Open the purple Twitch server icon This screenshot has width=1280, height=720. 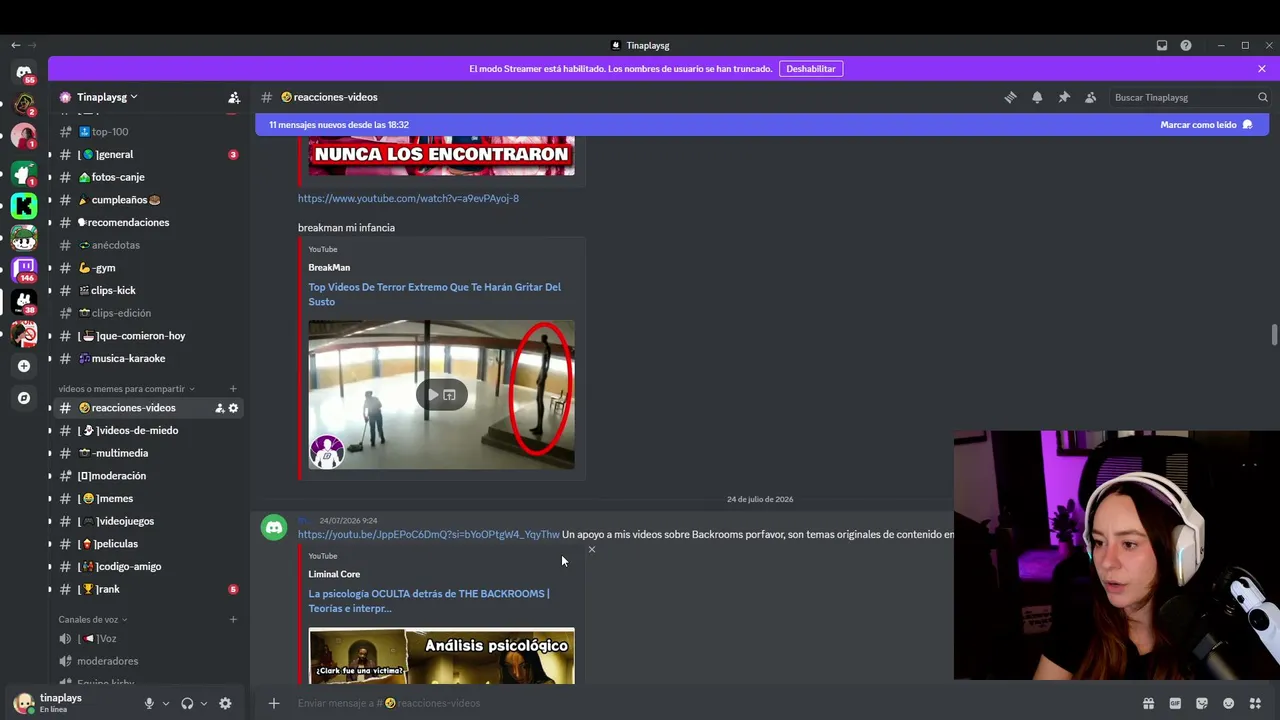(24, 269)
